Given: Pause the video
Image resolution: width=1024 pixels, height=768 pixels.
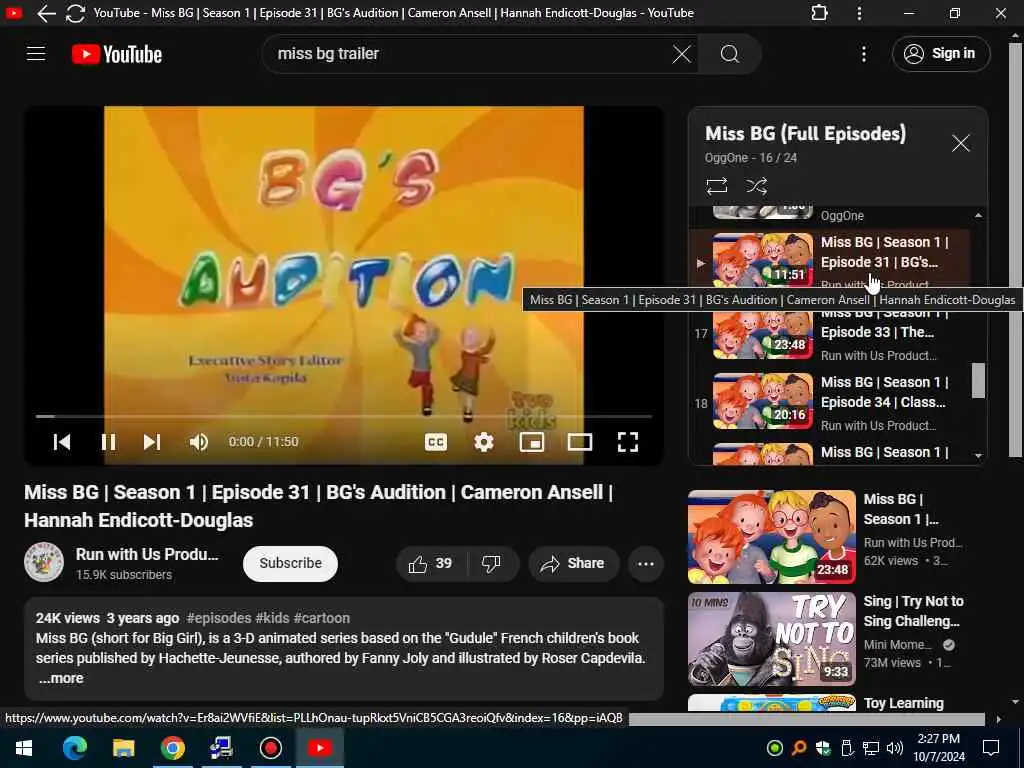Looking at the screenshot, I should pos(108,442).
